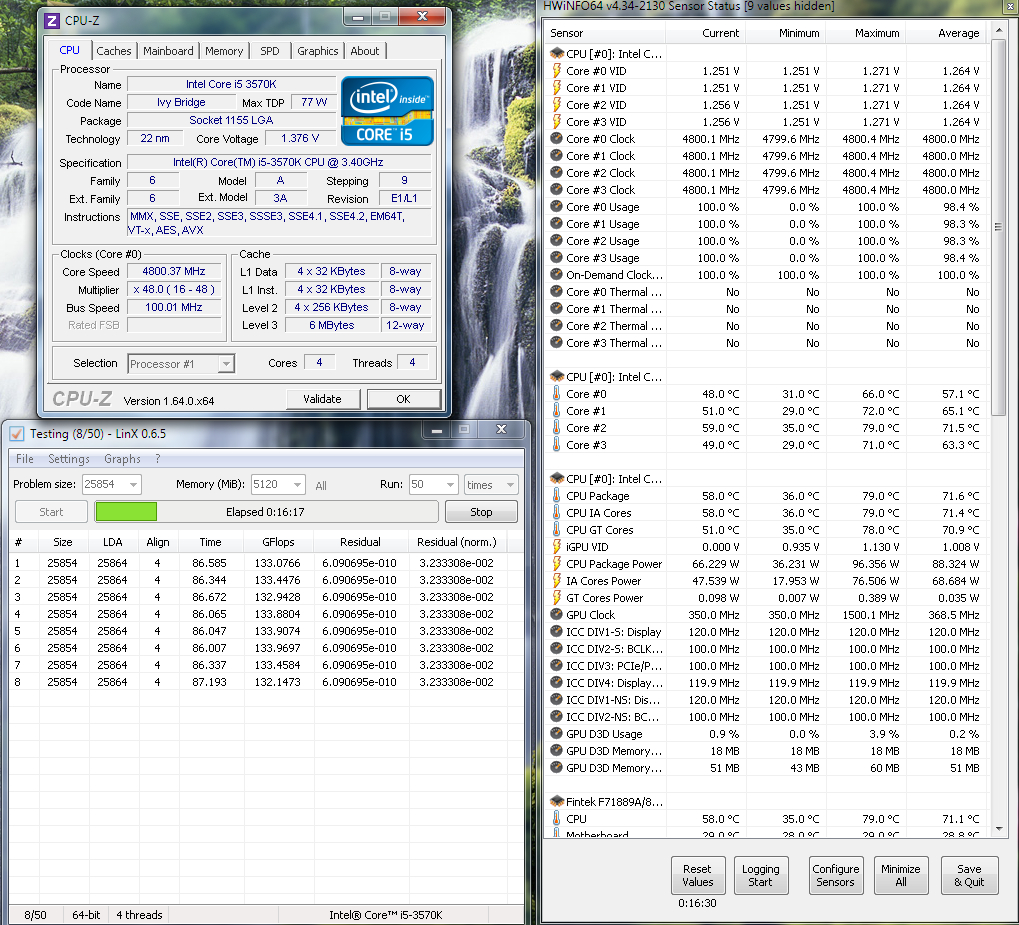Image resolution: width=1019 pixels, height=925 pixels.
Task: Click the Core Voltage value 1.376 V
Action: tap(300, 138)
